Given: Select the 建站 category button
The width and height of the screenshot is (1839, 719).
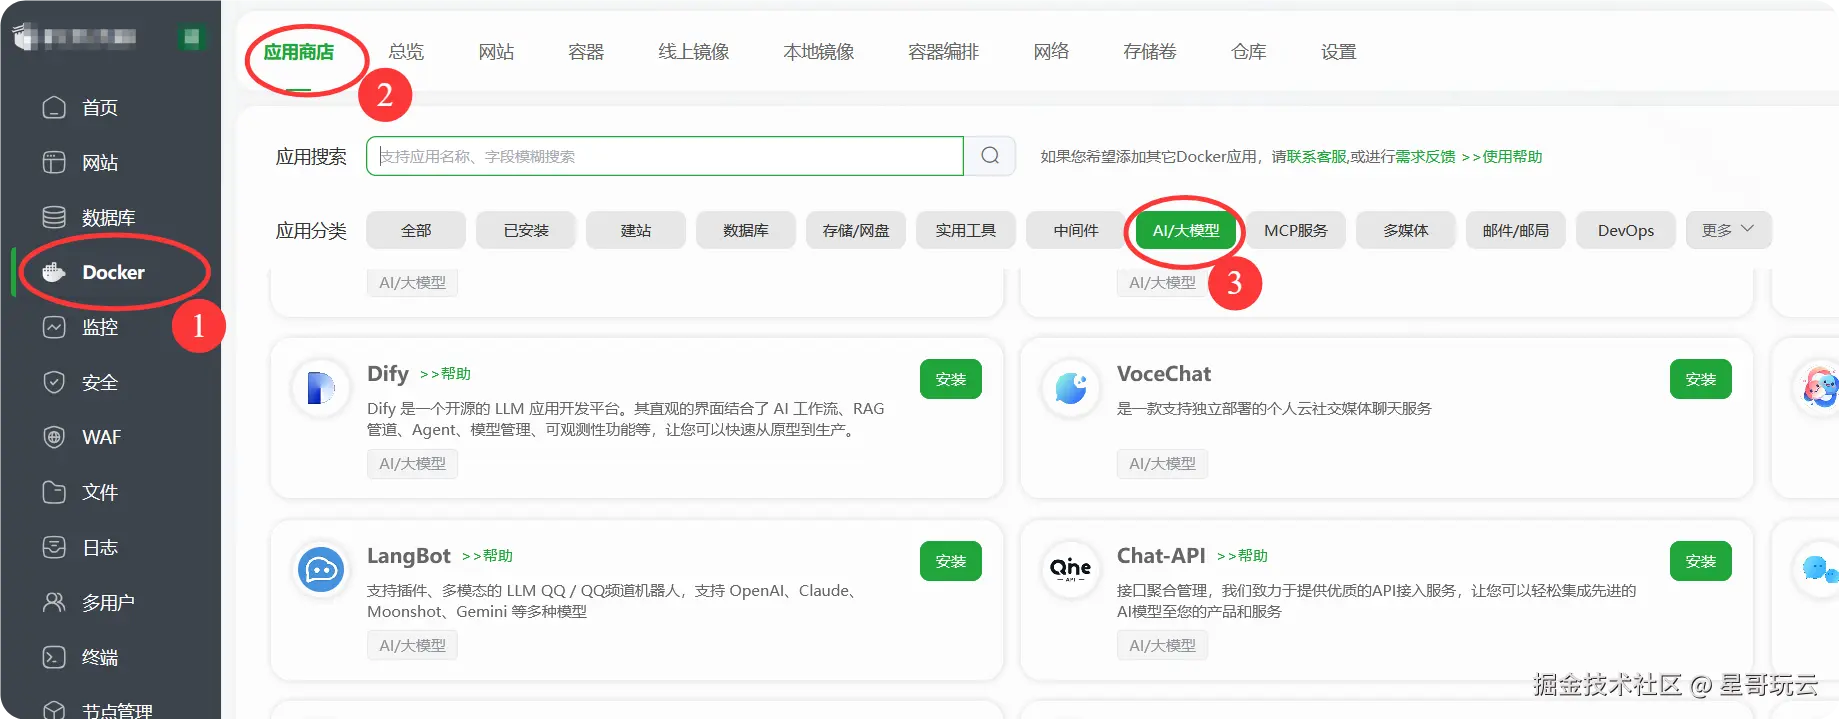Looking at the screenshot, I should click(x=636, y=230).
